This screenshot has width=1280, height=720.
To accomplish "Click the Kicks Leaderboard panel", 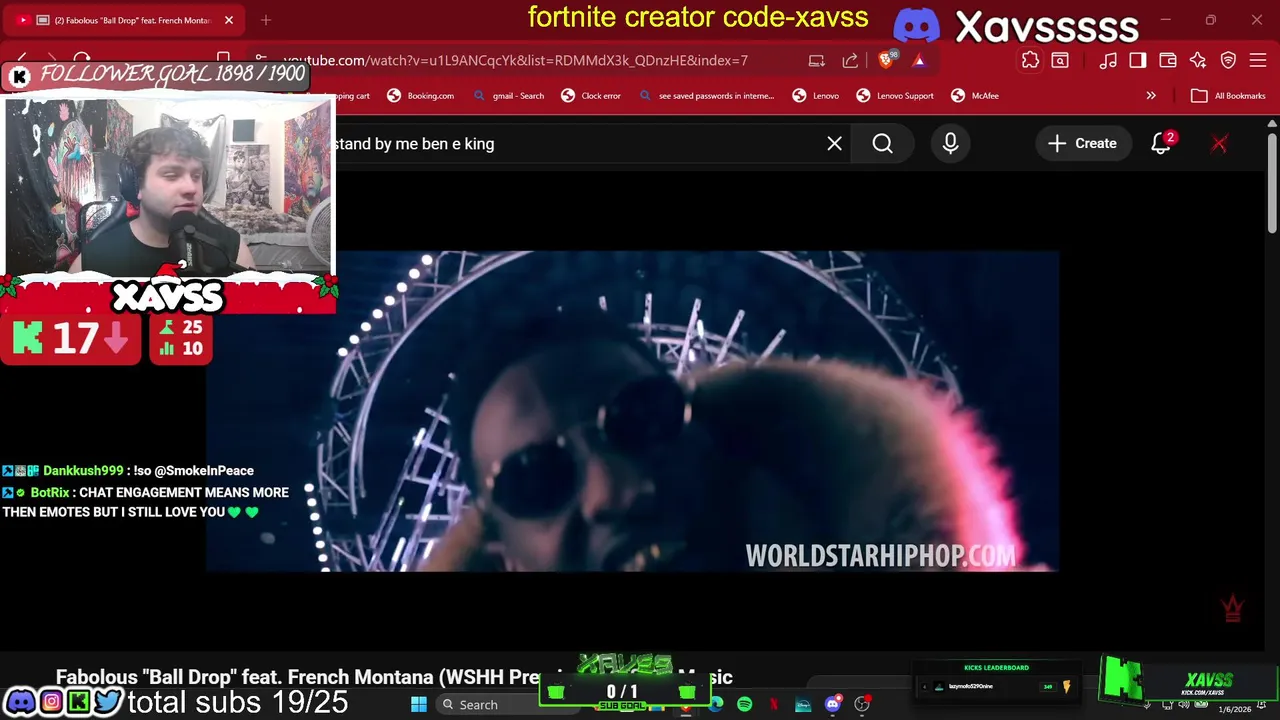I will (996, 680).
